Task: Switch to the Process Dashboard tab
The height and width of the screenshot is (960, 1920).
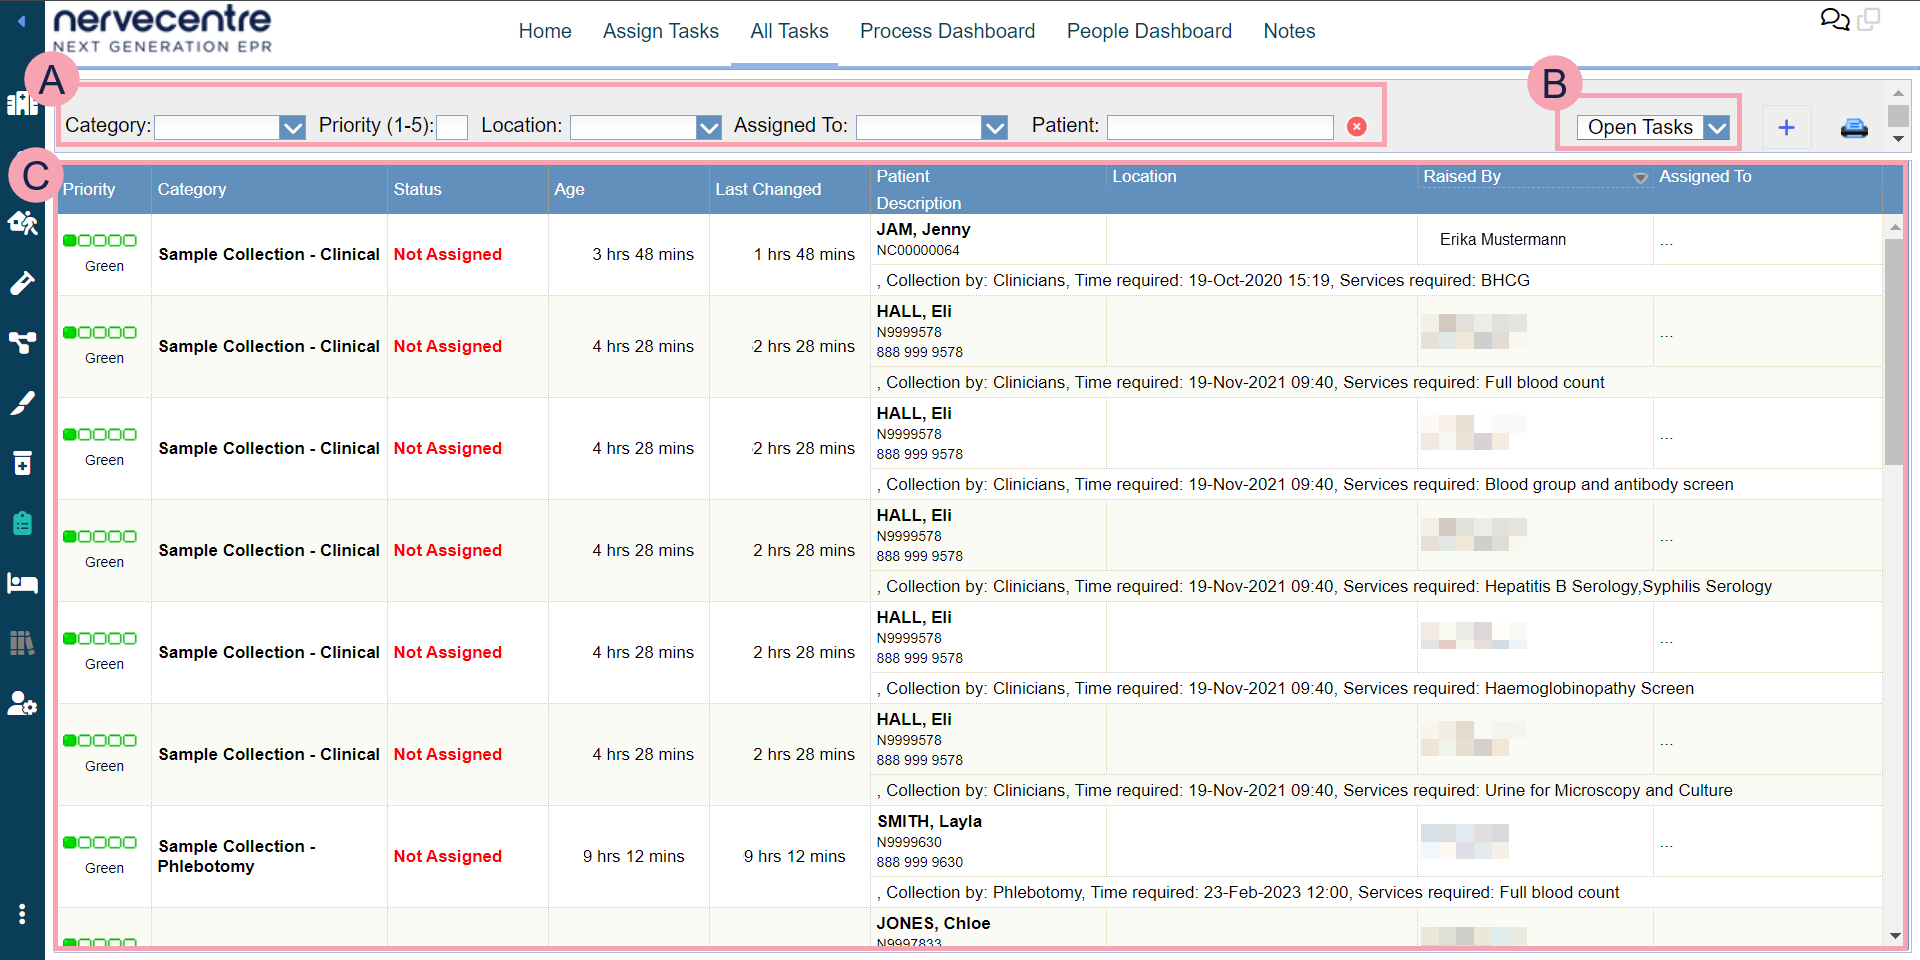Action: [x=947, y=31]
